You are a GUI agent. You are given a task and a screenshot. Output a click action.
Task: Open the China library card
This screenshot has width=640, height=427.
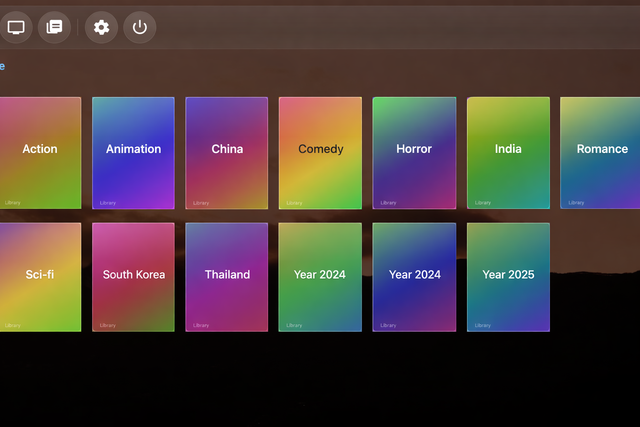point(227,152)
